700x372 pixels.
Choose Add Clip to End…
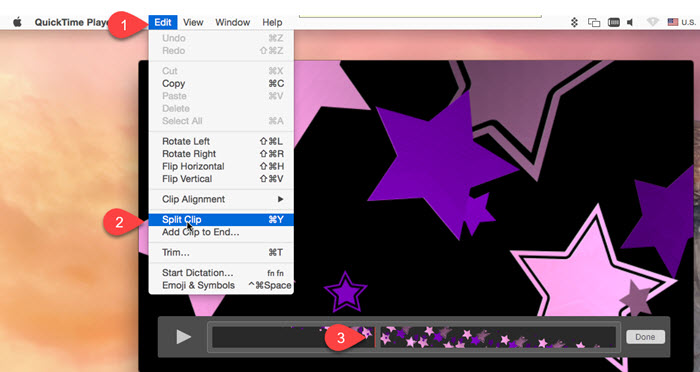[x=221, y=232]
